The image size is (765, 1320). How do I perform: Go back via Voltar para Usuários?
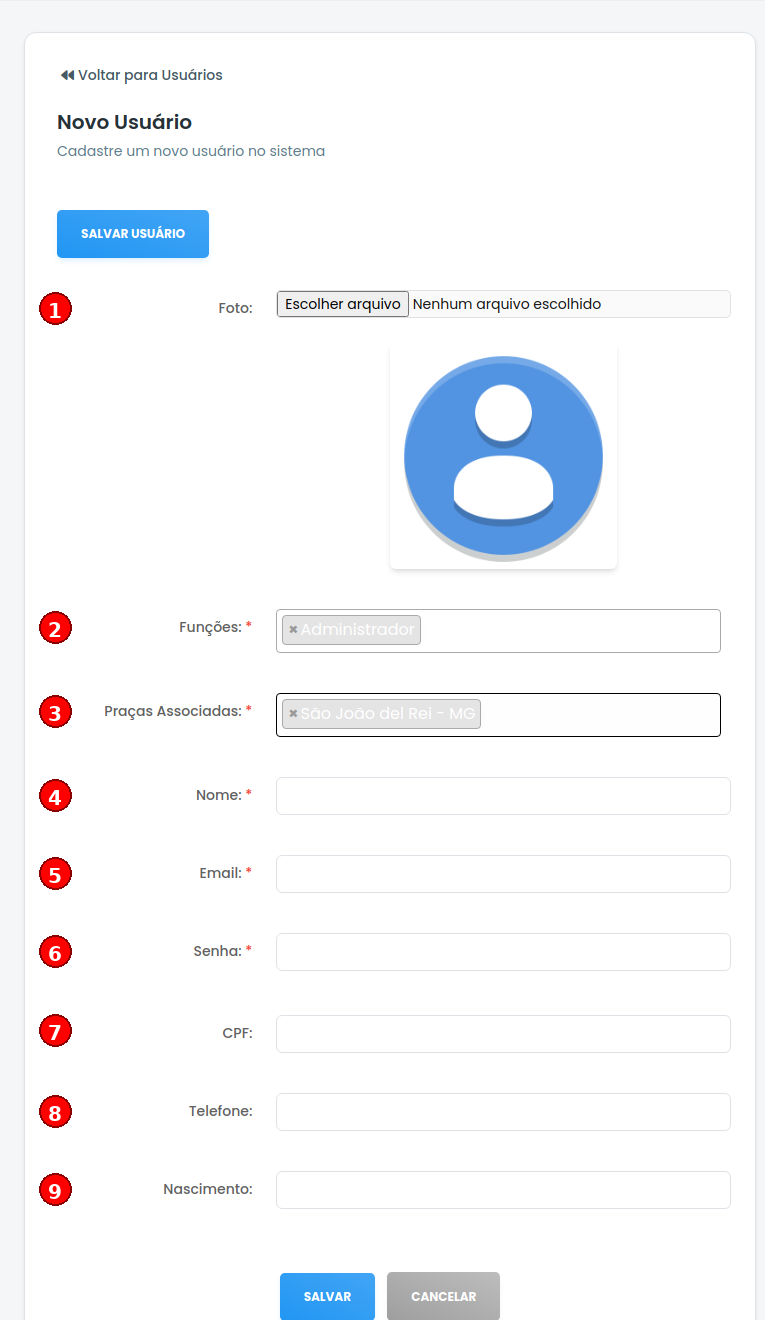point(141,75)
